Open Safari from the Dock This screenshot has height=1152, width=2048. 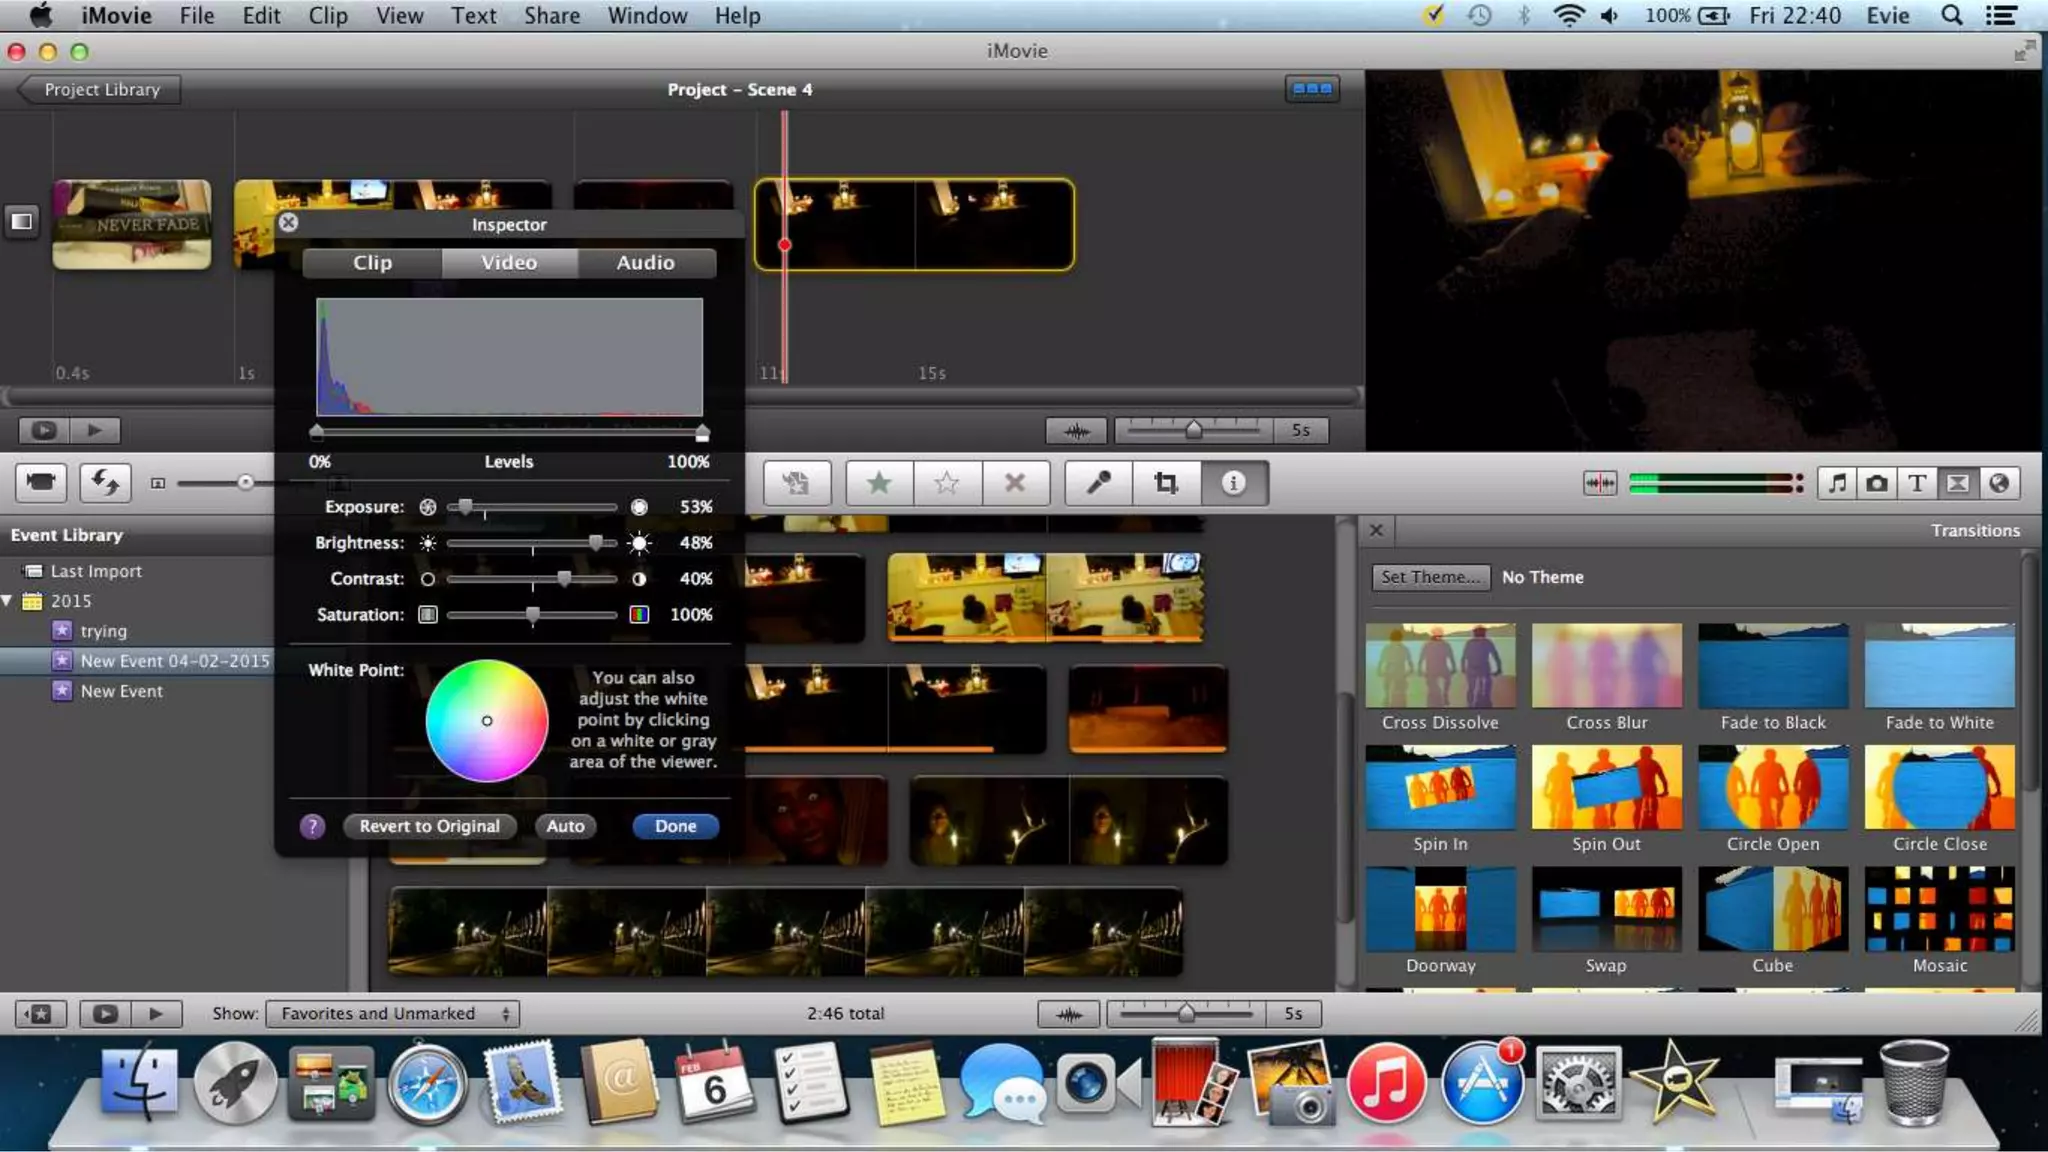(x=427, y=1083)
